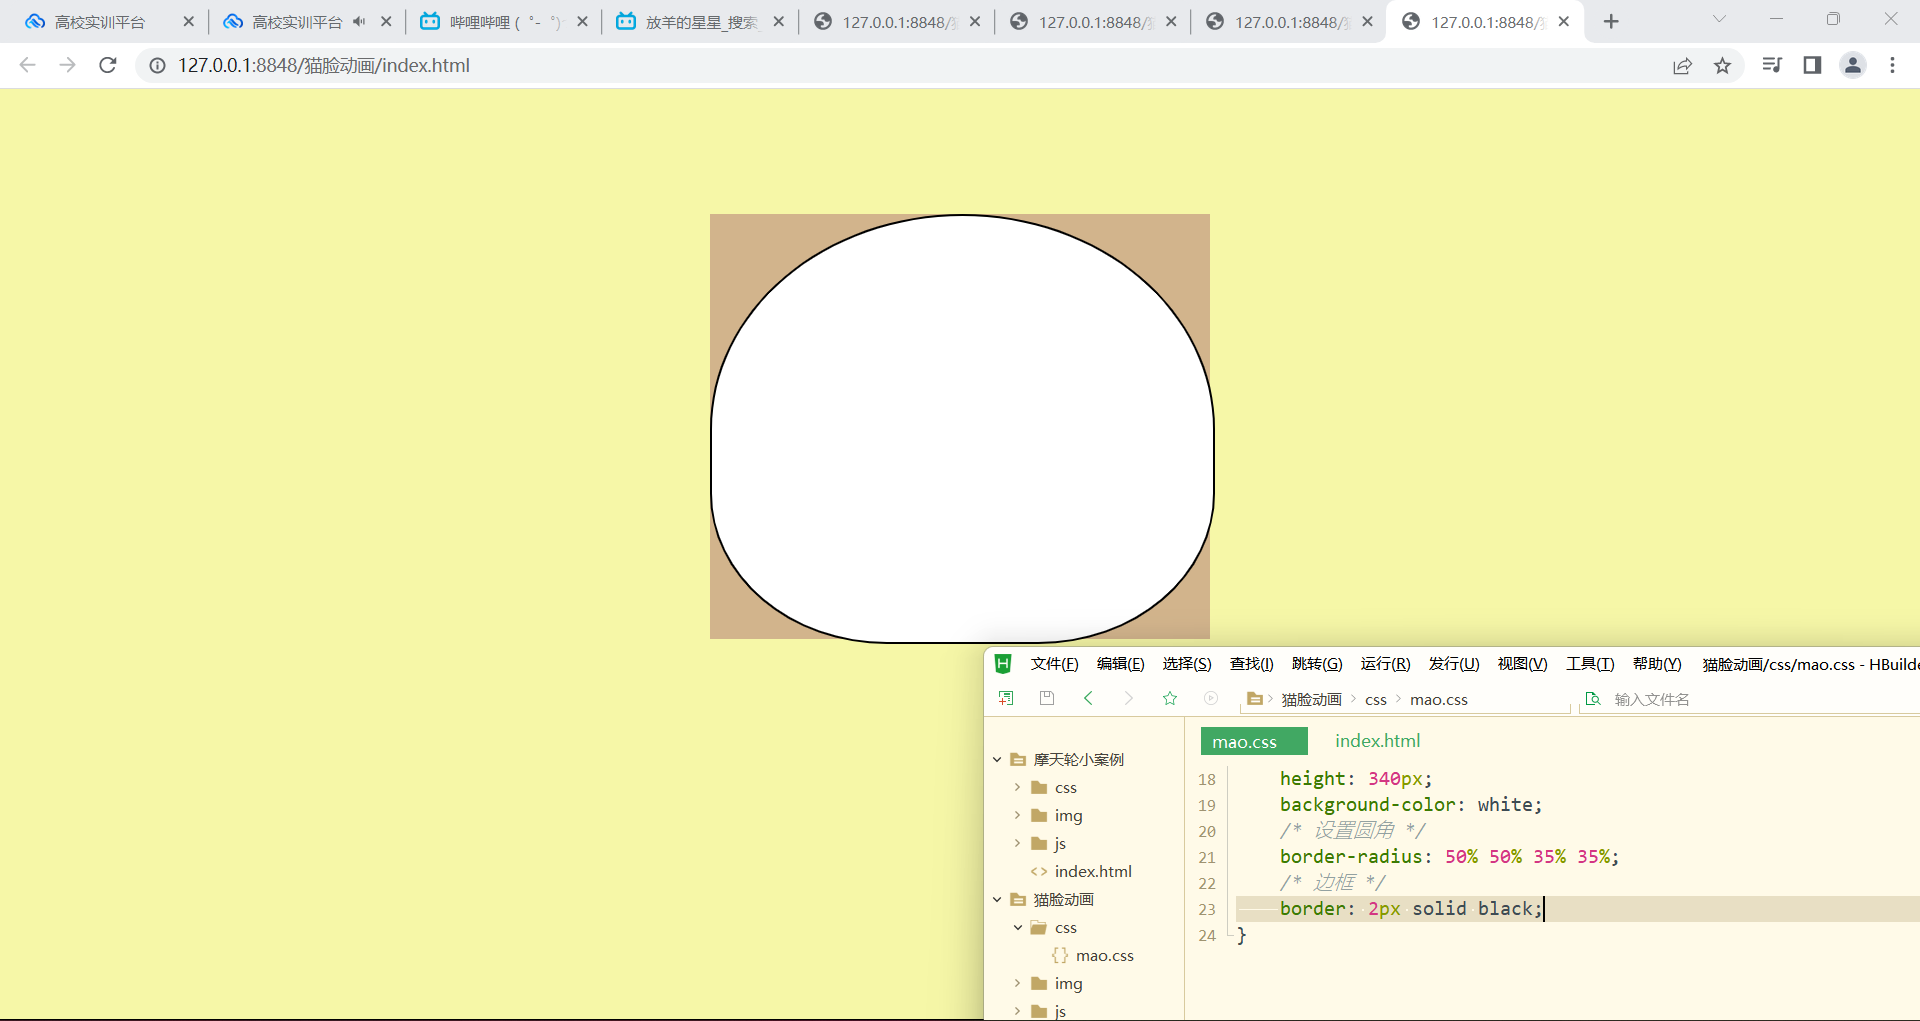Open Chrome side panel icon
Image resolution: width=1920 pixels, height=1021 pixels.
coord(1812,65)
